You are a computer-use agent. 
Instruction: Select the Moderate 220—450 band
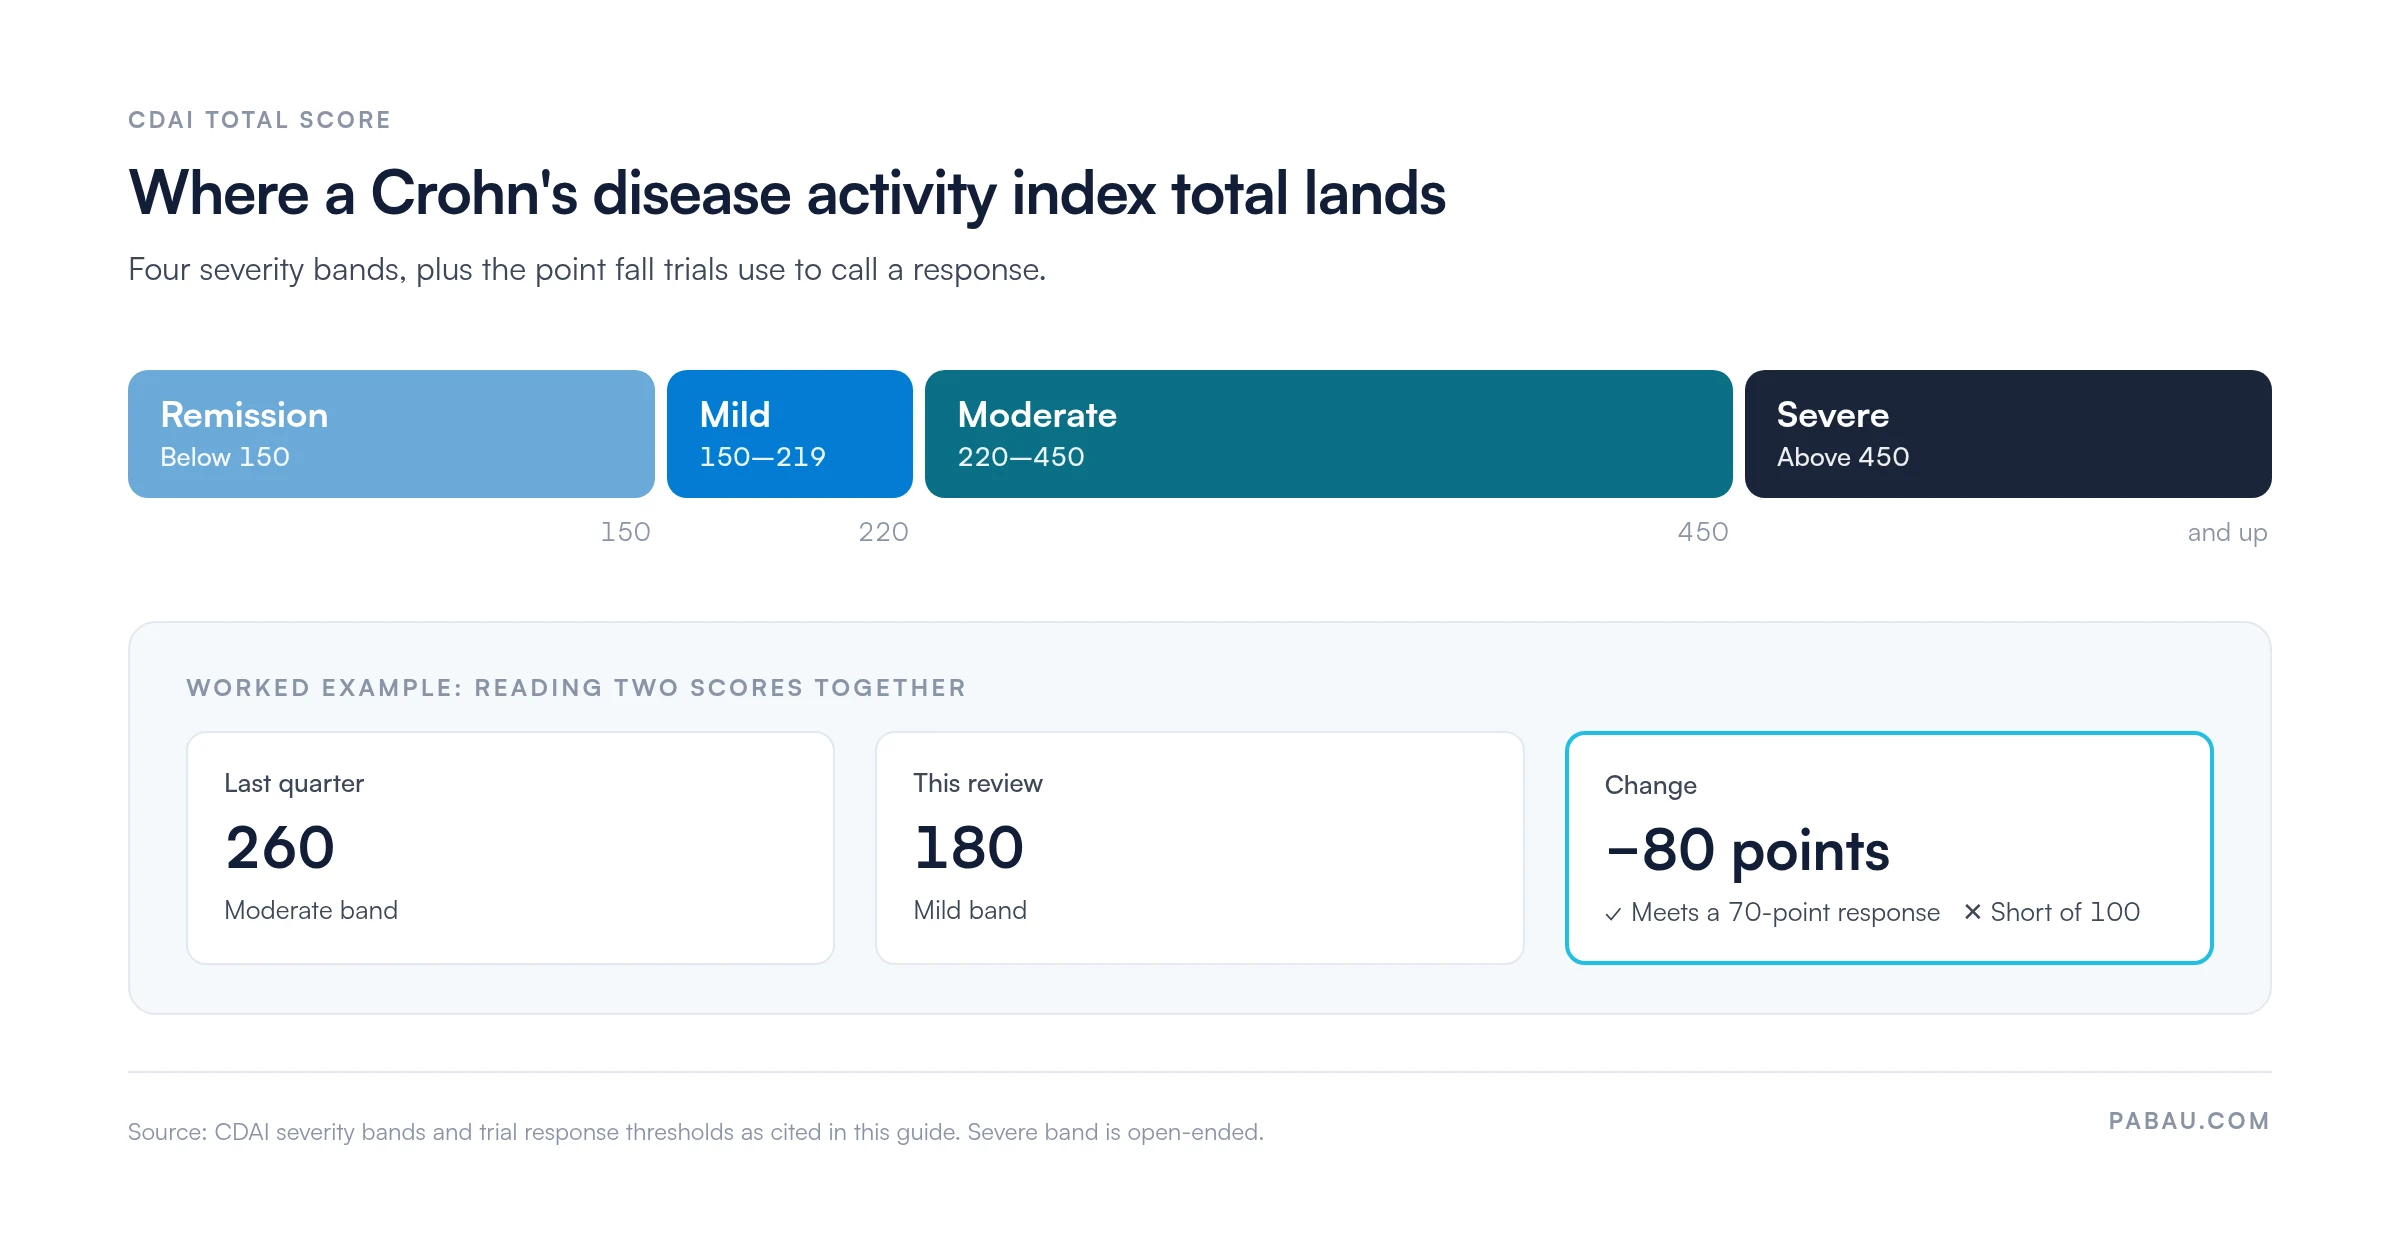[1328, 434]
